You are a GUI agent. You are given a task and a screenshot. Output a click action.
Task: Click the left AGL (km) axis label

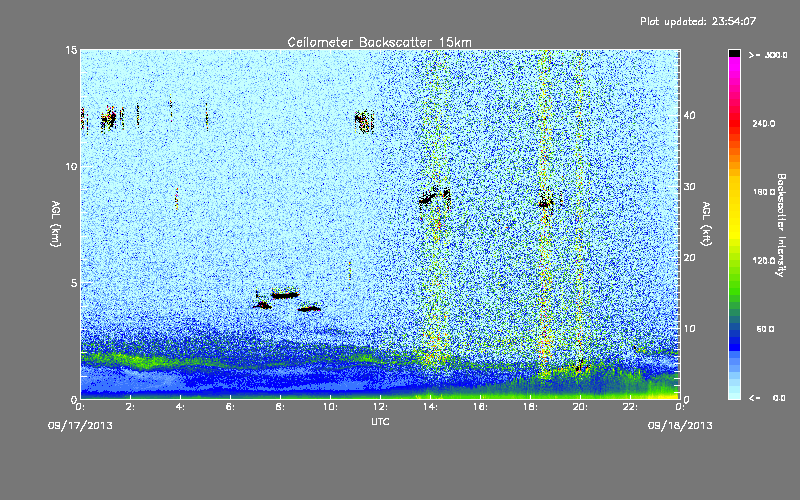click(56, 223)
